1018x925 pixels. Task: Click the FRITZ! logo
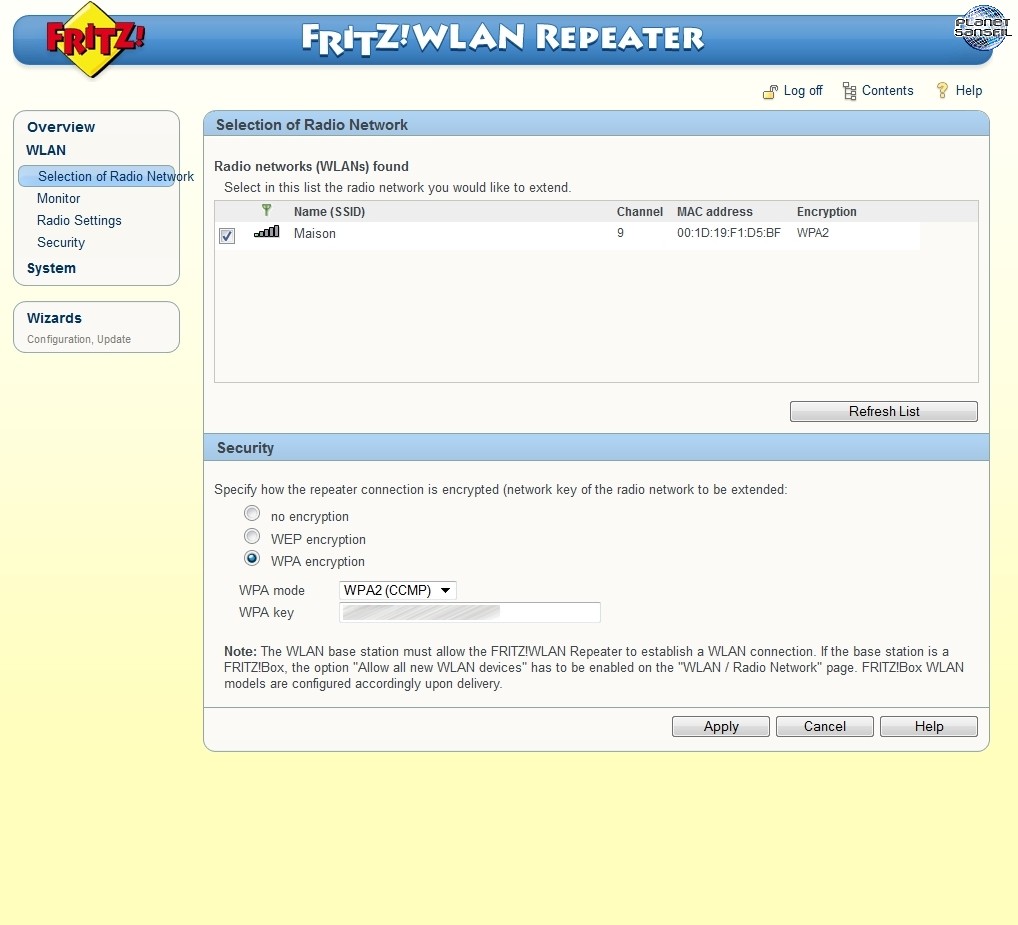(x=95, y=39)
